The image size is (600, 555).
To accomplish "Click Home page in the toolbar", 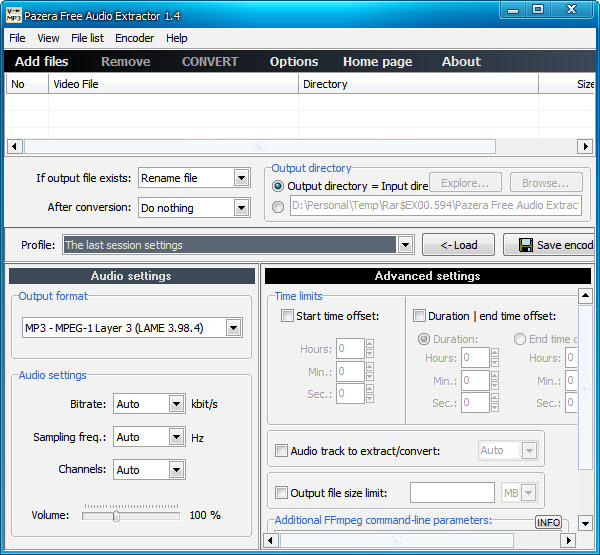I will click(378, 62).
